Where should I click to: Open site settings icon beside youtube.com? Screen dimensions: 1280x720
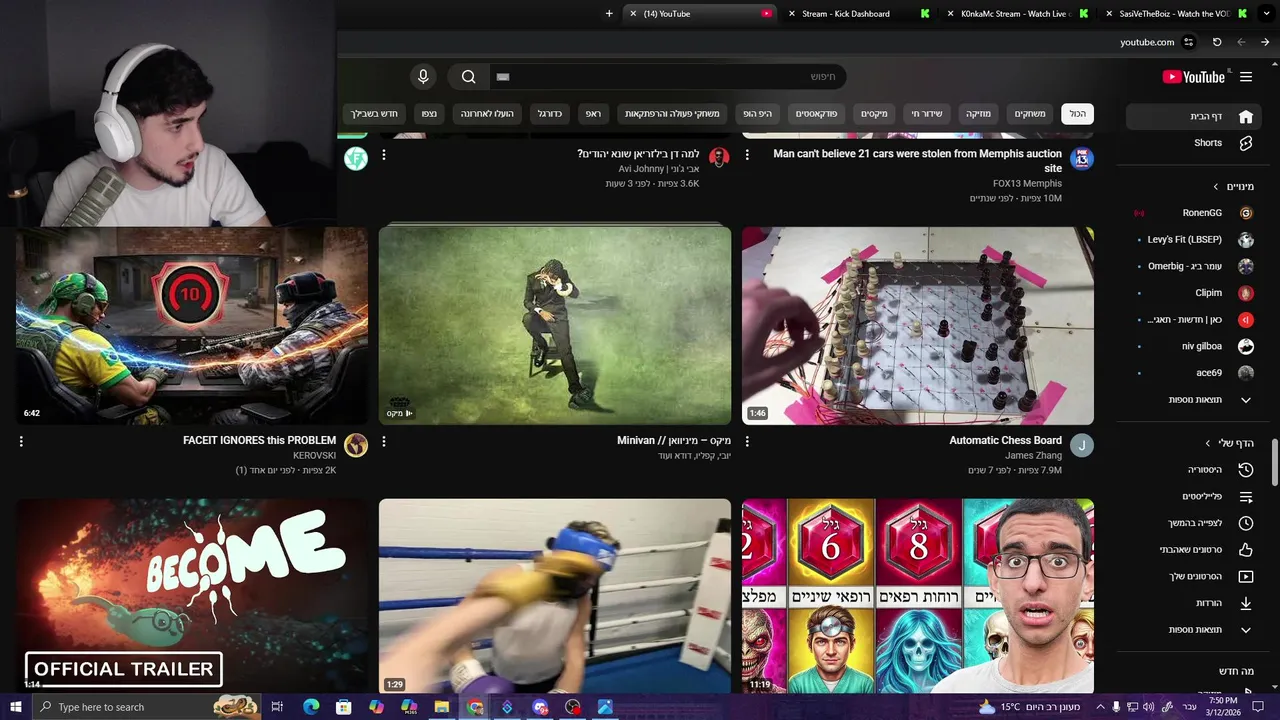pyautogui.click(x=1188, y=42)
